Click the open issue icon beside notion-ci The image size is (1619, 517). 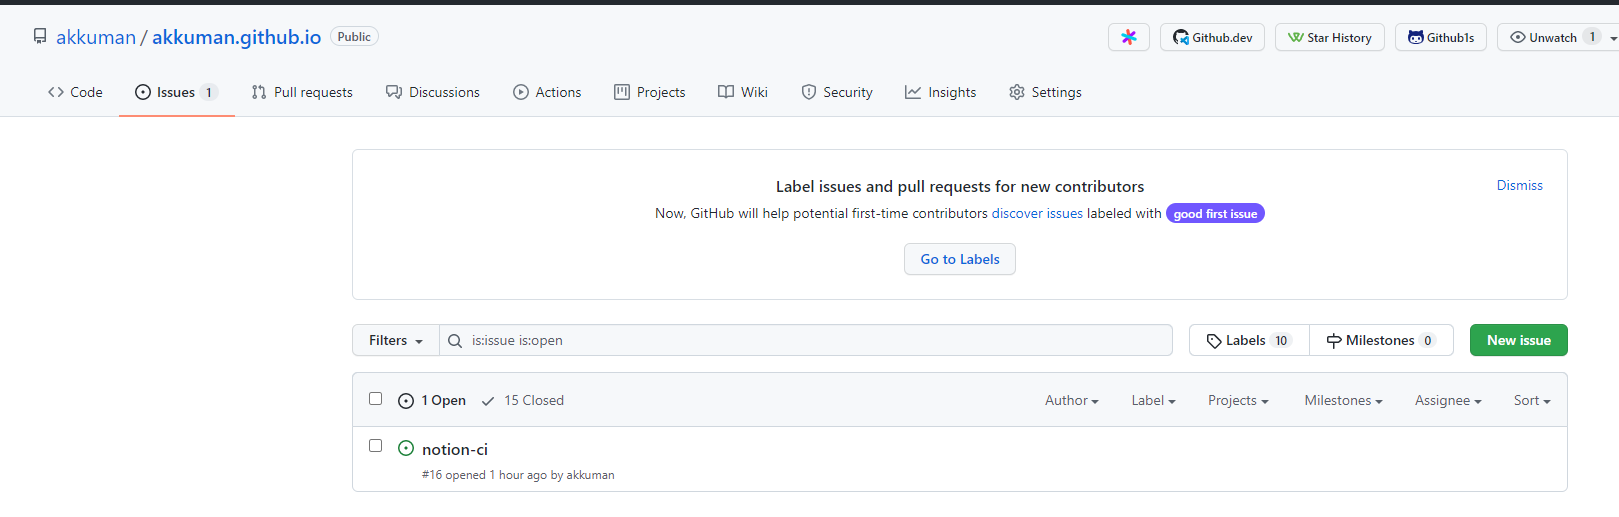(x=406, y=448)
